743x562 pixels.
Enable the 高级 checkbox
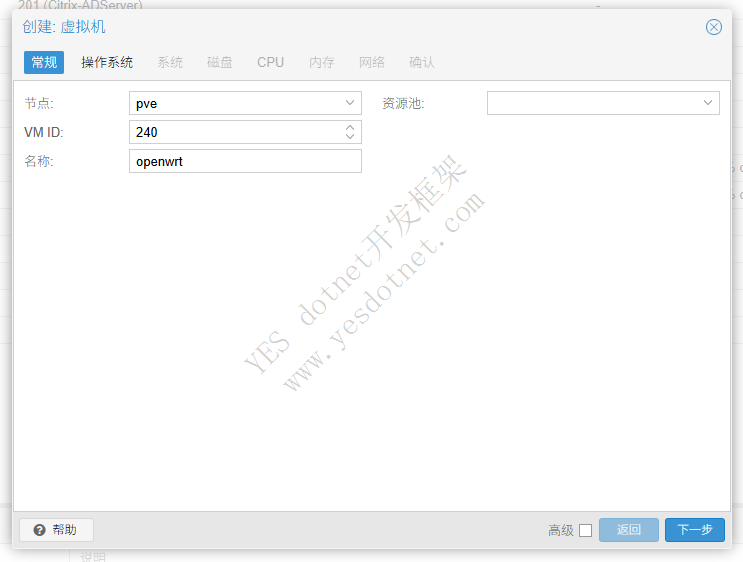[586, 530]
